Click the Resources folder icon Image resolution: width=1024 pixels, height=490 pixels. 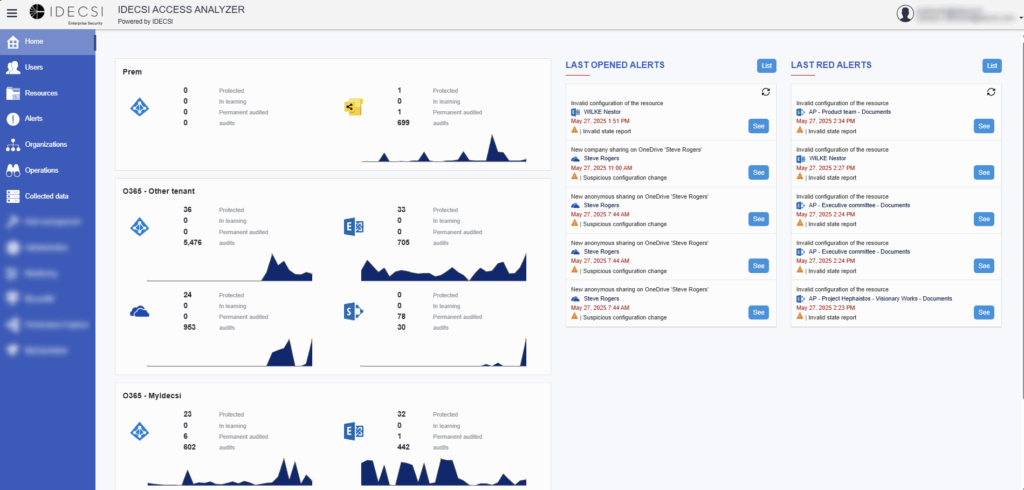coord(12,93)
